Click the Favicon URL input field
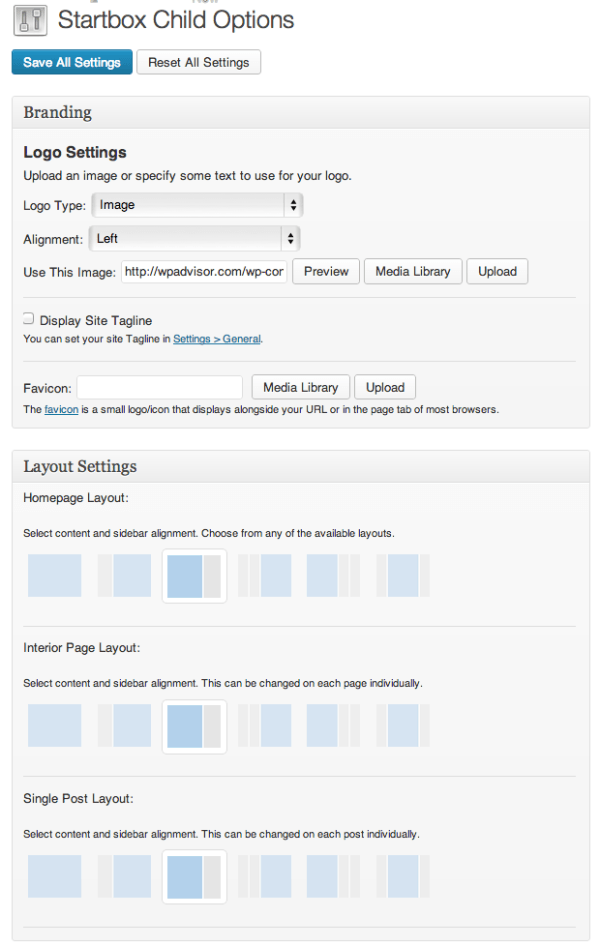600x947 pixels. (160, 387)
